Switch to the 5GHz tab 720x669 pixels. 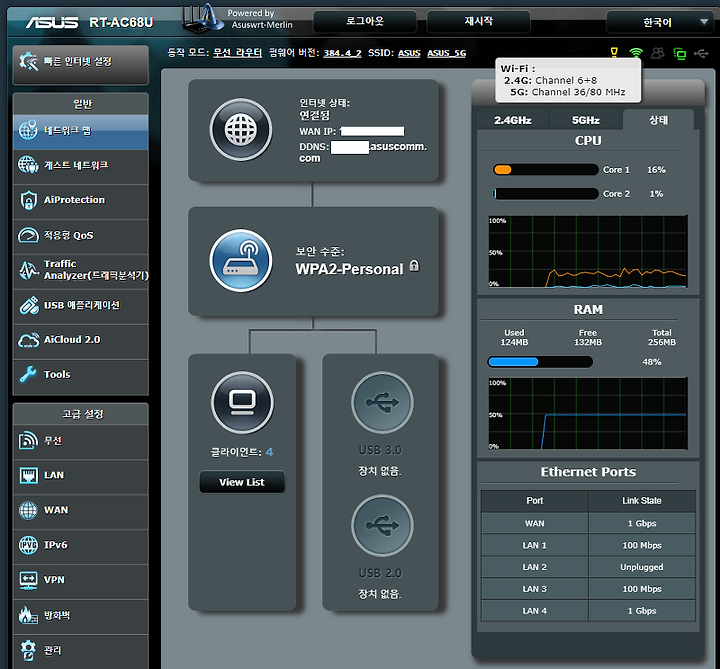pos(585,120)
